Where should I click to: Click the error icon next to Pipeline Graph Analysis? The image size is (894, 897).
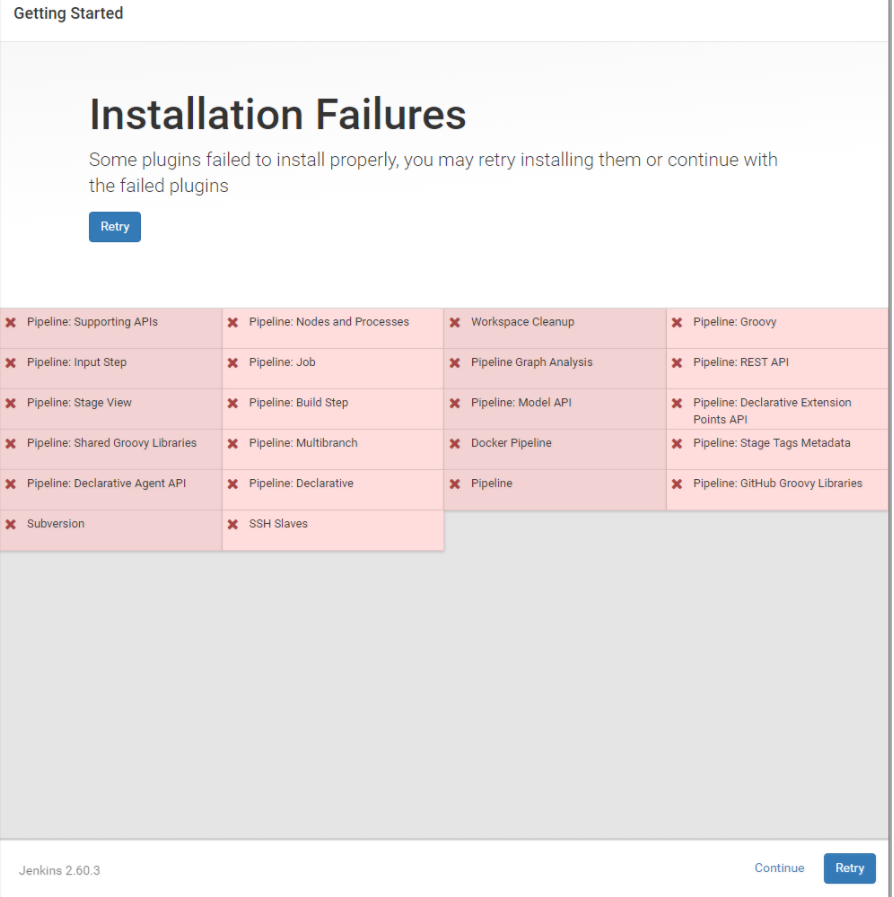tap(455, 362)
